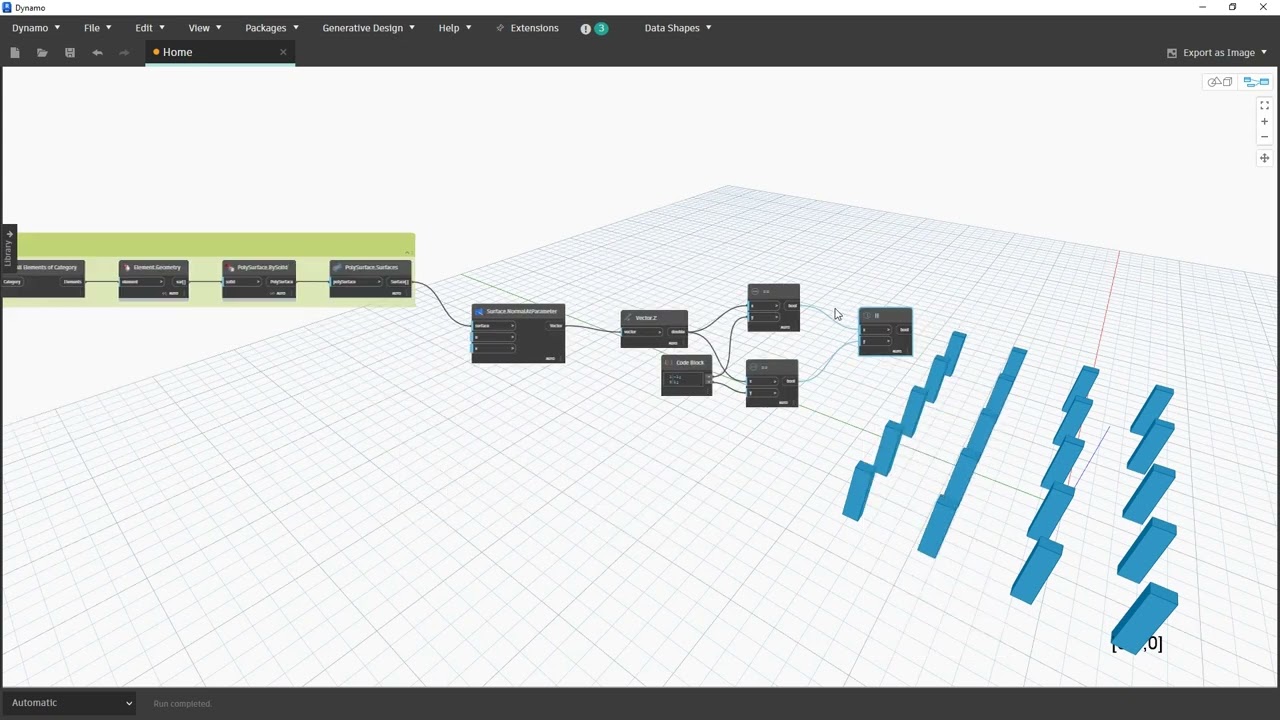Open the Extensions menu
This screenshot has height=720, width=1280.
[527, 28]
